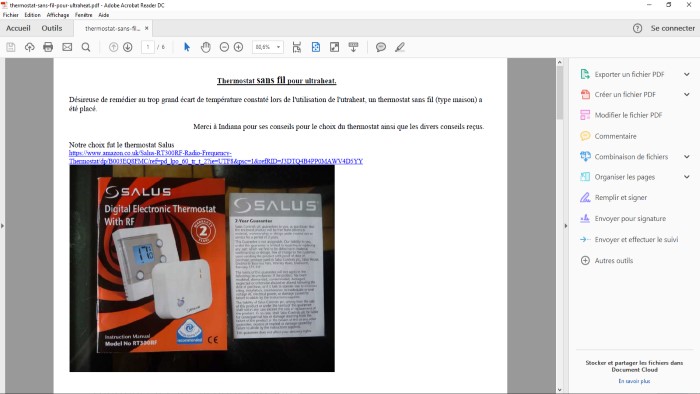
Task: Click scrollbar up arrow
Action: coord(560,62)
